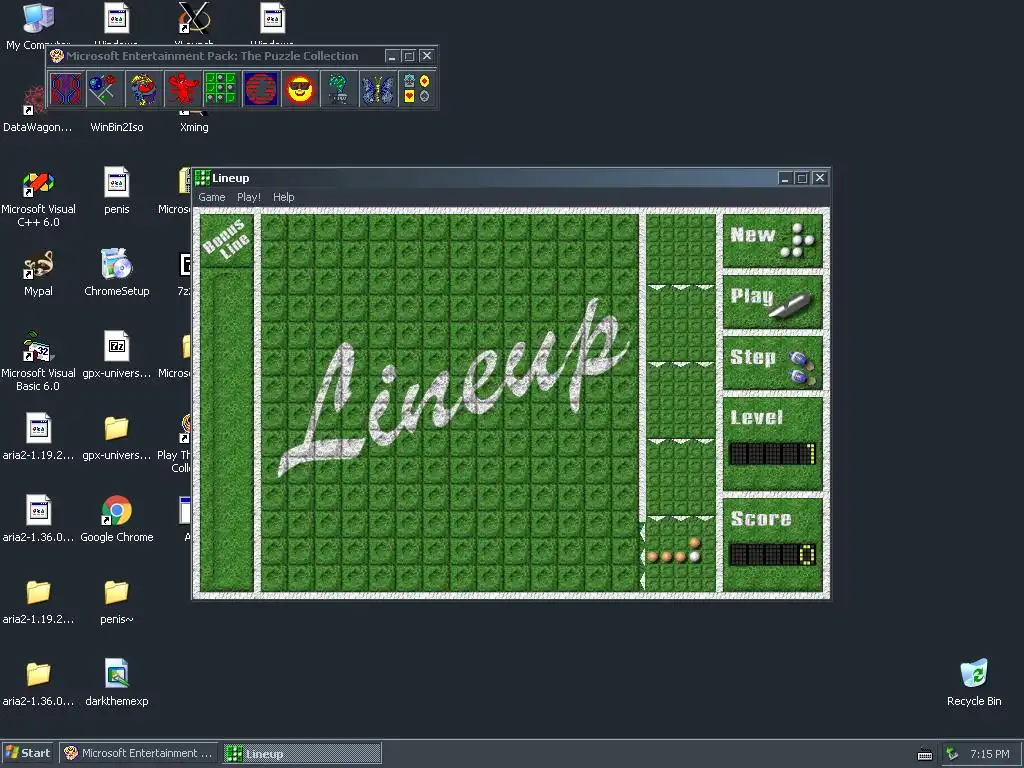Image resolution: width=1024 pixels, height=768 pixels.
Task: Open the Start menu
Action: click(27, 753)
